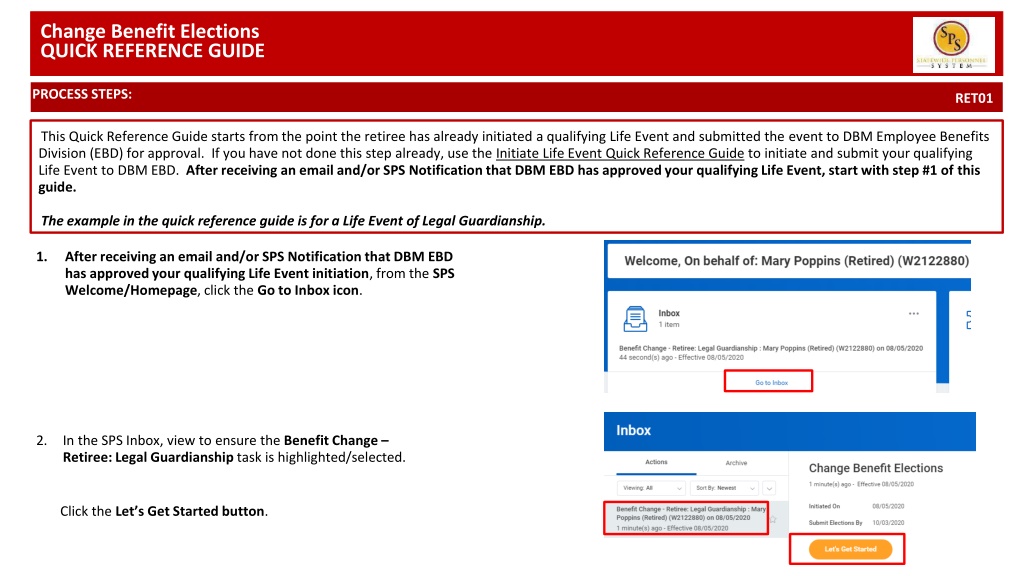Open the Viewing: All dropdown
This screenshot has height=576, width=1024.
(x=651, y=488)
